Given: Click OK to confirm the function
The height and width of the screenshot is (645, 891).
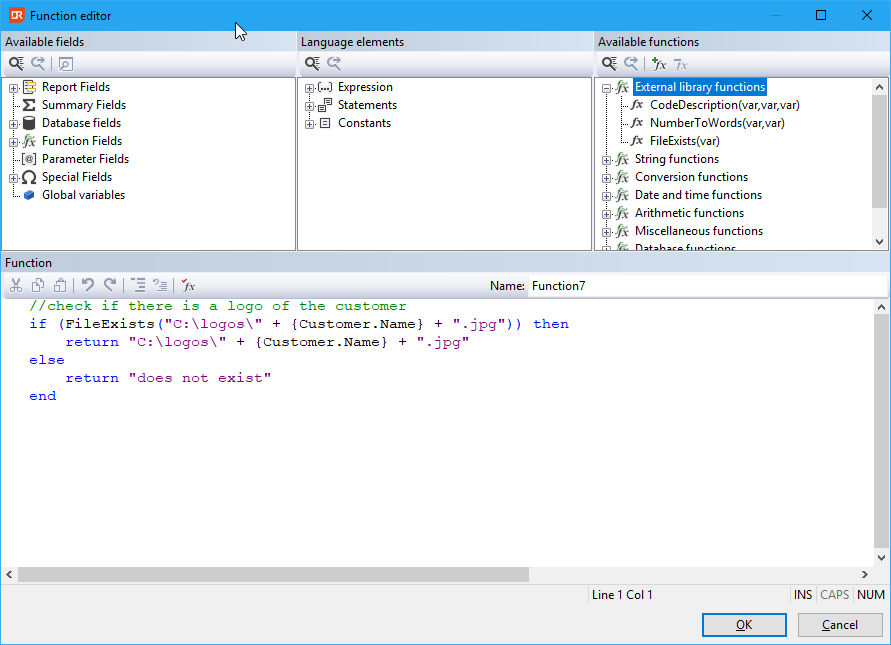Looking at the screenshot, I should pyautogui.click(x=744, y=625).
